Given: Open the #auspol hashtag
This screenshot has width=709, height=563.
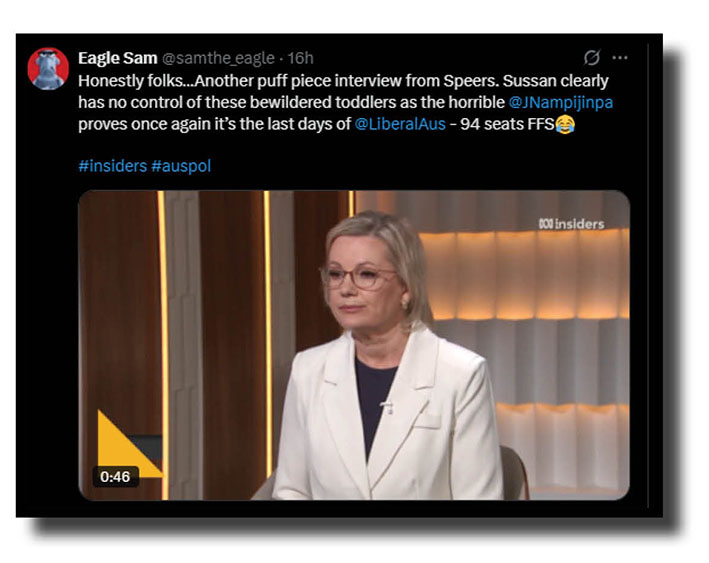Looking at the screenshot, I should coord(181,166).
